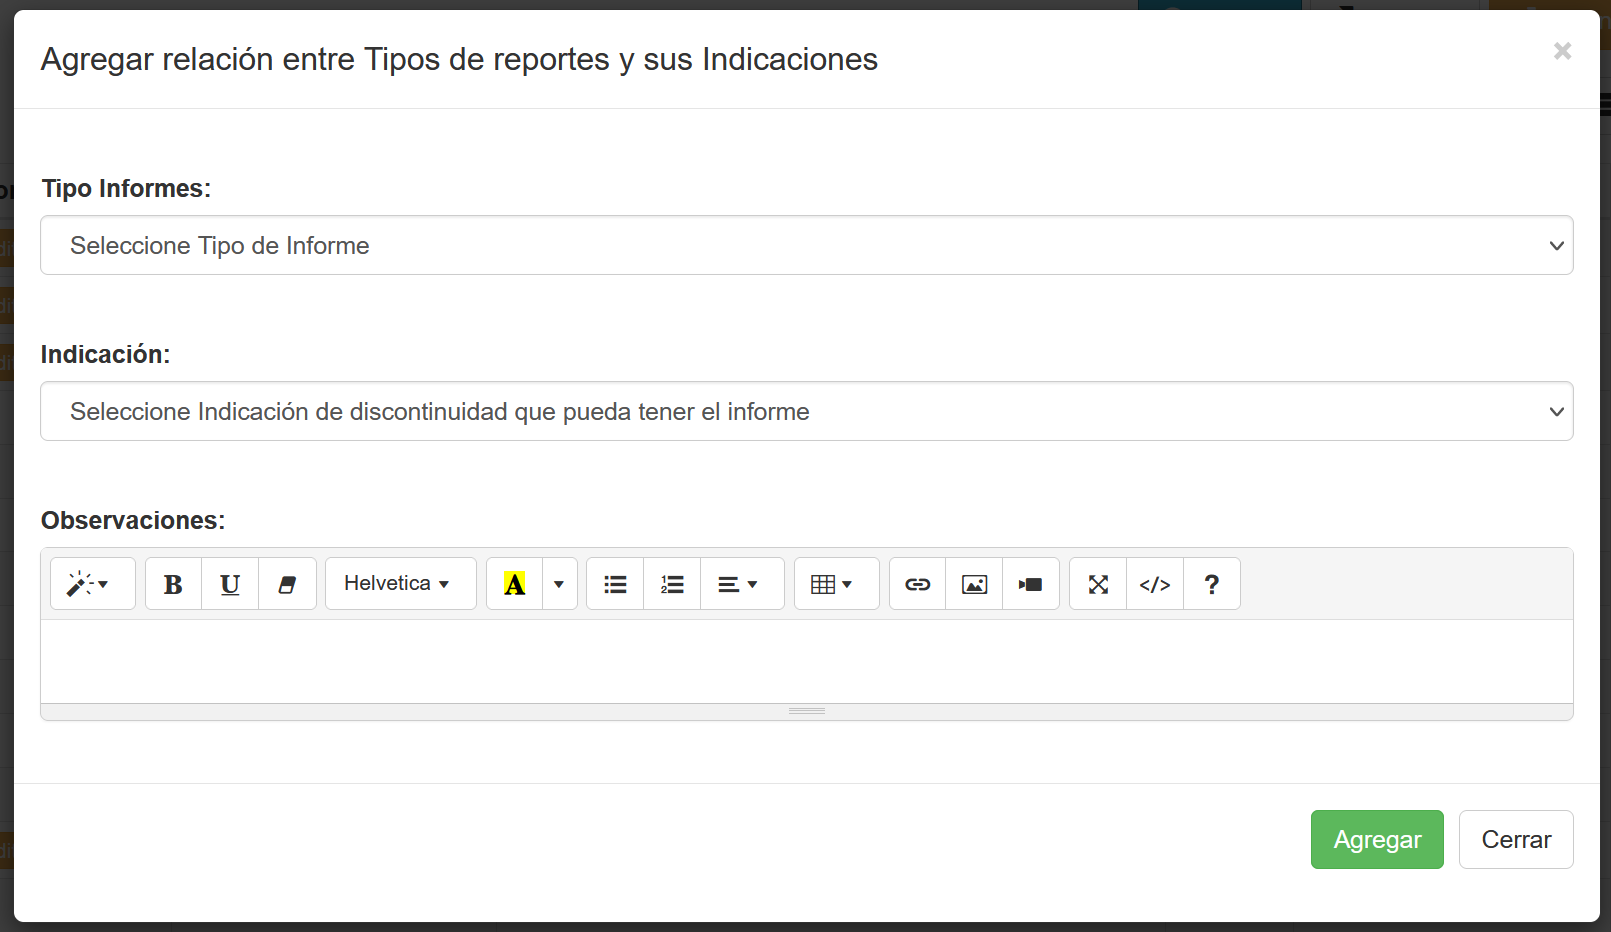Click the eraser remove font style icon
The image size is (1611, 932).
click(287, 584)
